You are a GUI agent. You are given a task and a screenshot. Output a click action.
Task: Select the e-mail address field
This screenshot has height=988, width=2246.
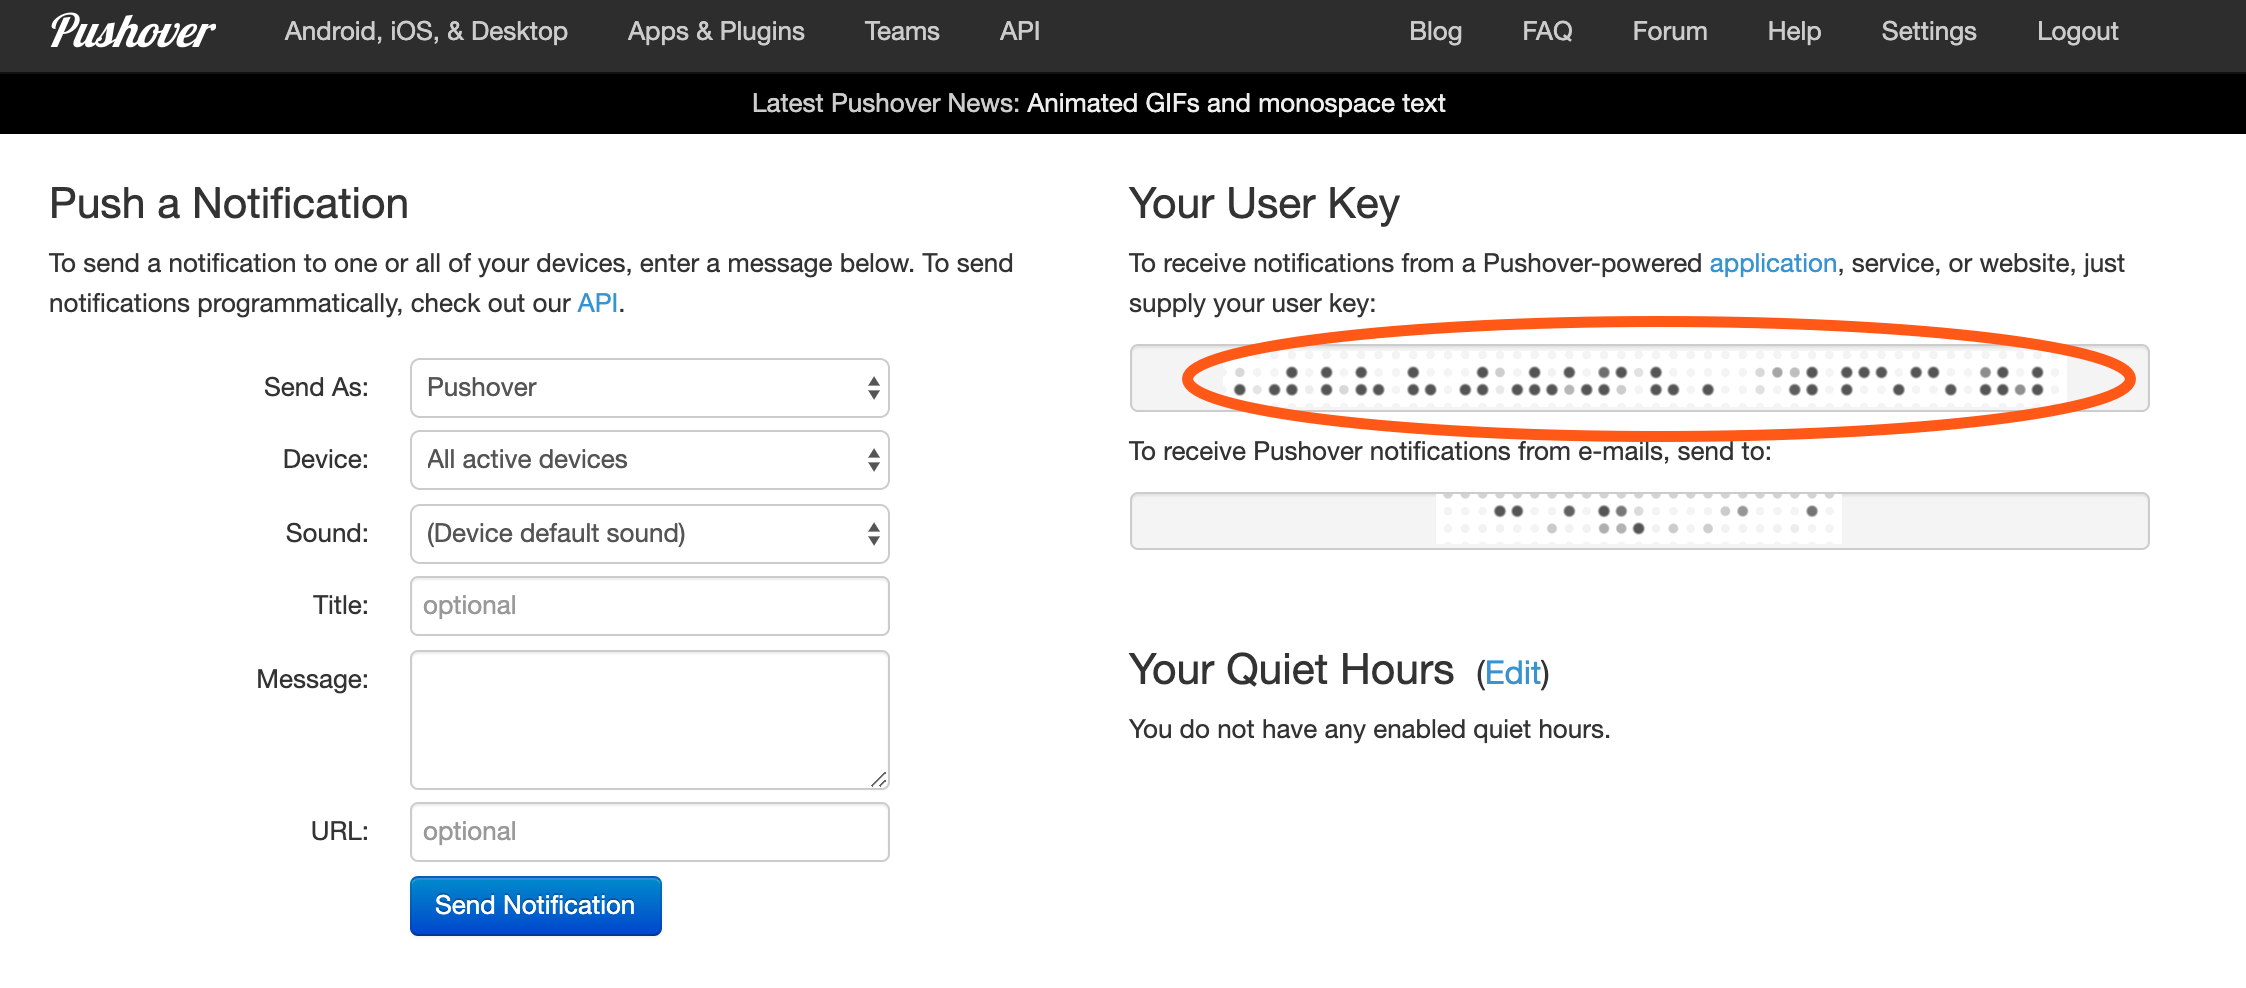[x=1639, y=521]
